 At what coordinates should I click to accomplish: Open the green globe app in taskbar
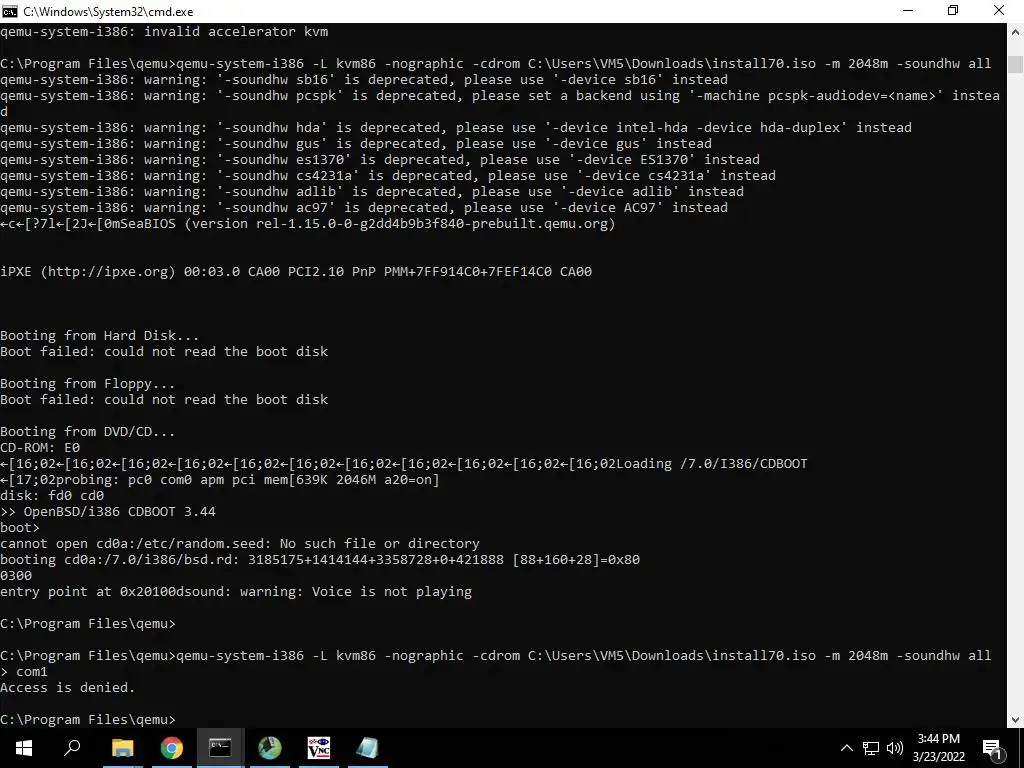point(269,748)
